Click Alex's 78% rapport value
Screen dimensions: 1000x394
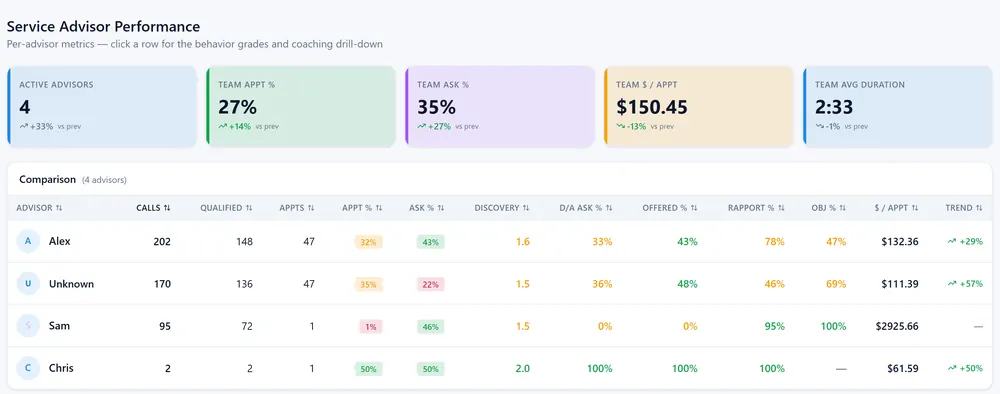774,242
